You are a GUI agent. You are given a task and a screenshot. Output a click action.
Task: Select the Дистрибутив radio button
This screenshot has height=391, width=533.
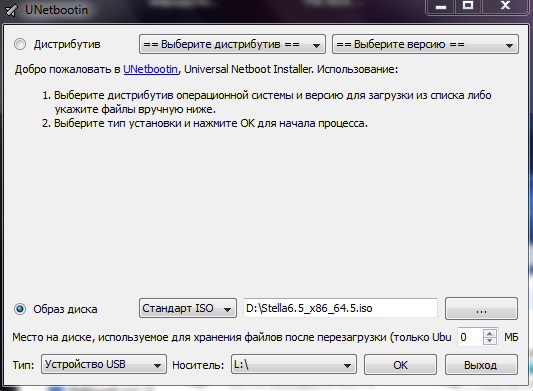(20, 44)
